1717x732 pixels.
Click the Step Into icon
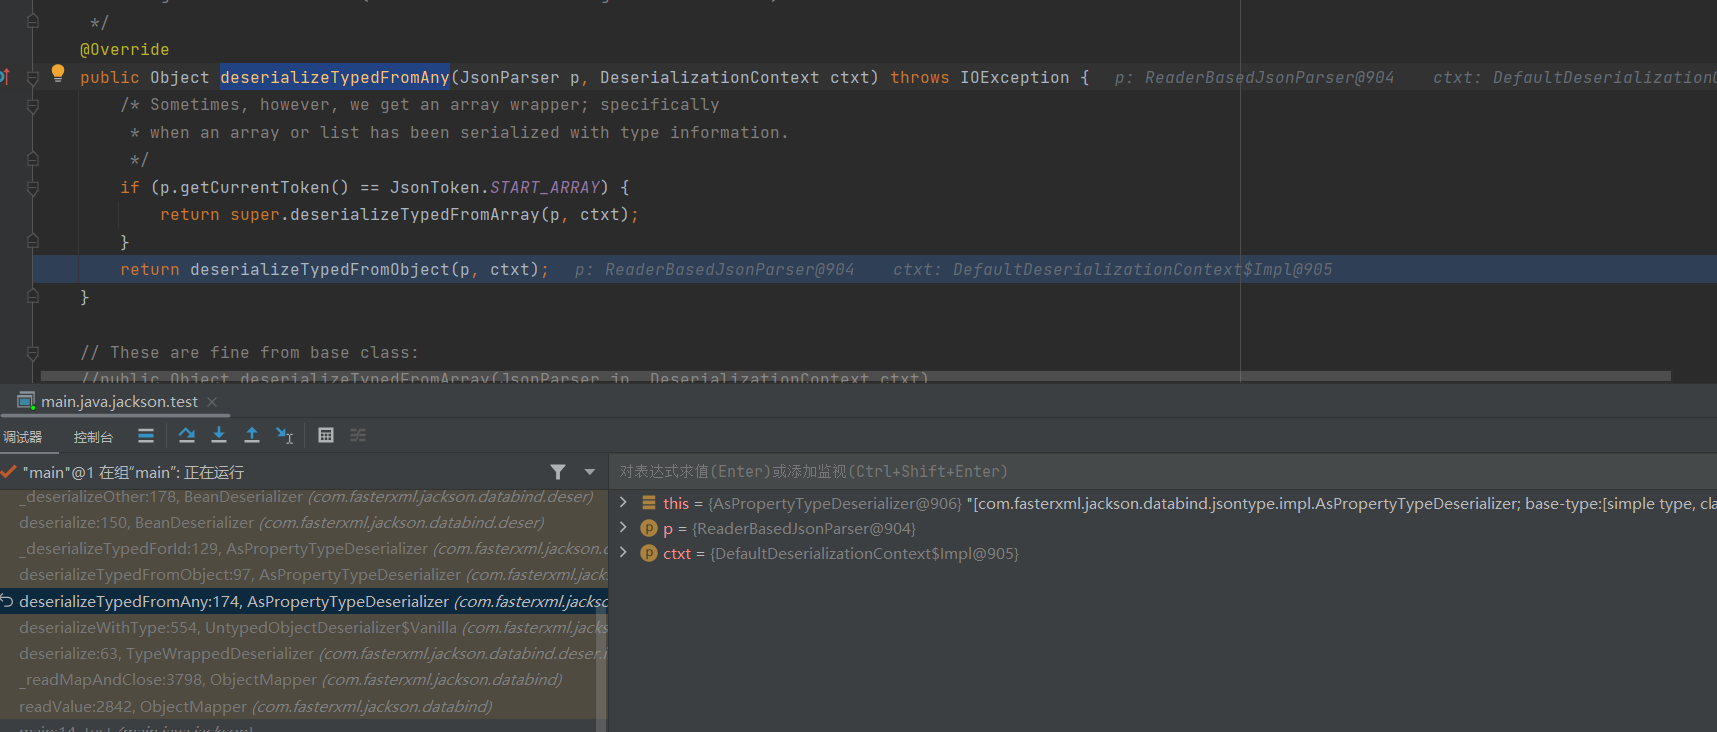[x=219, y=435]
